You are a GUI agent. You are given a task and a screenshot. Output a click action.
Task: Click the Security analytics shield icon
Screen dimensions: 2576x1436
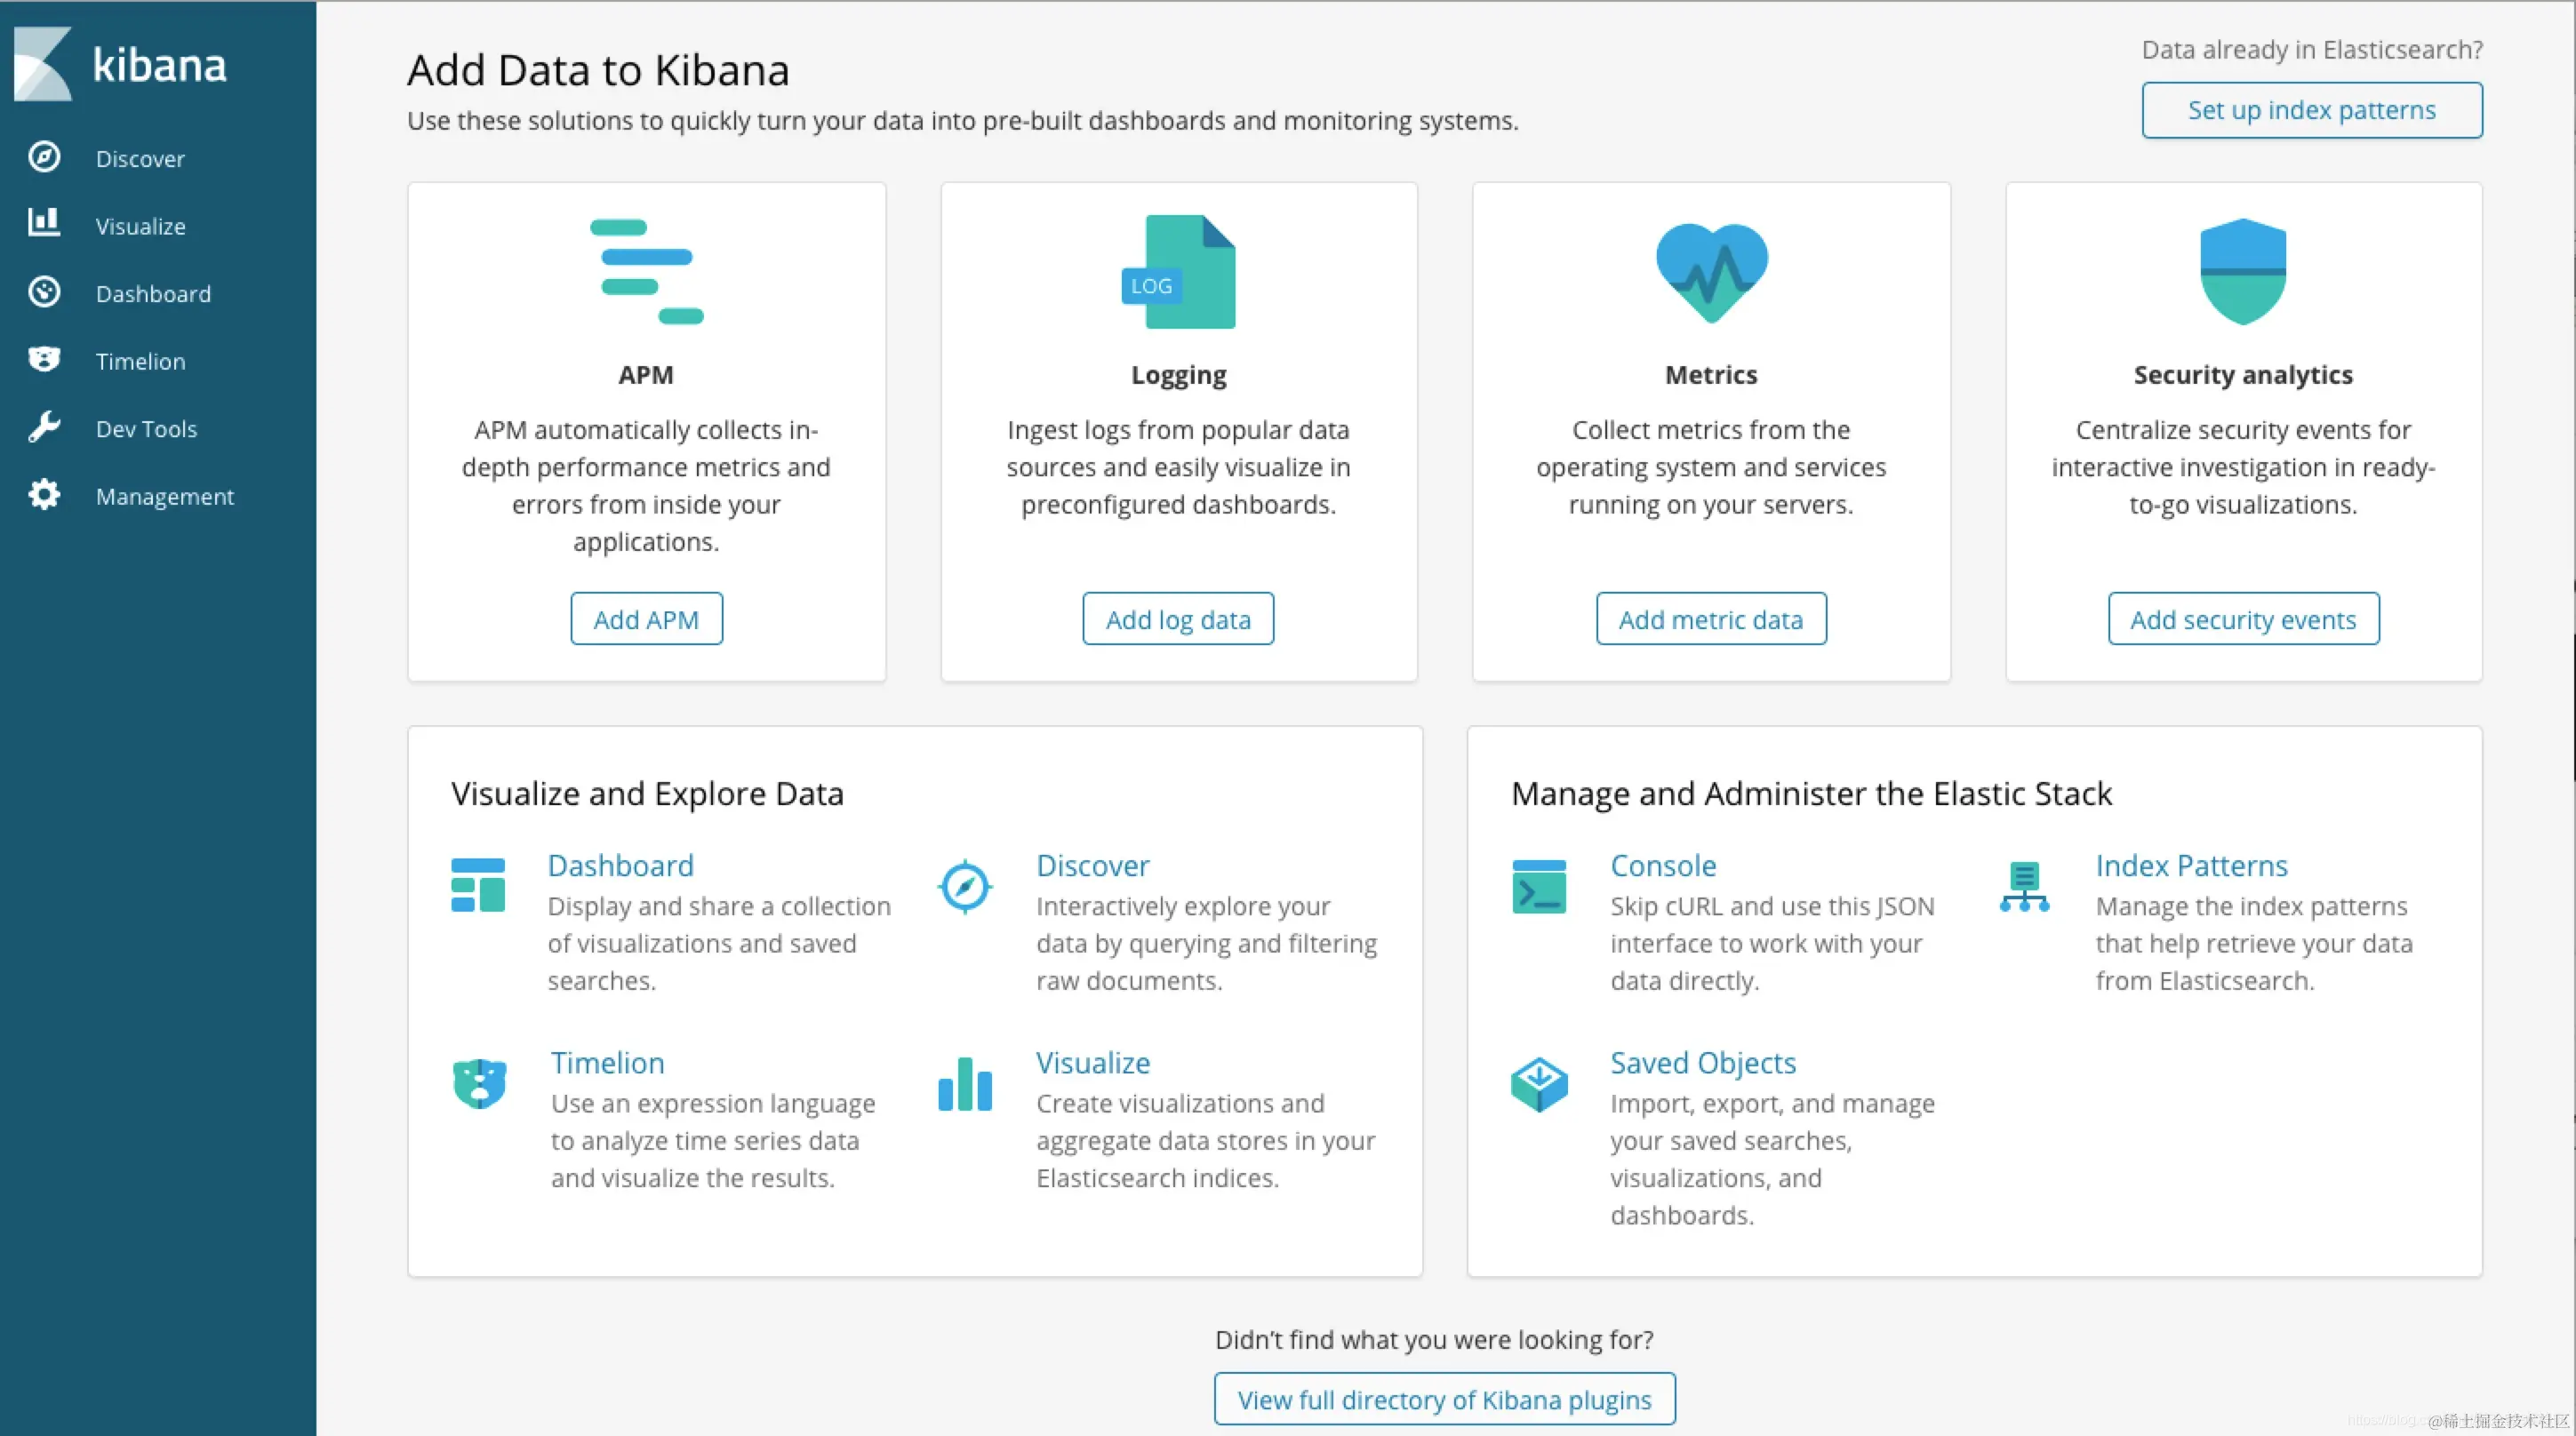click(x=2243, y=272)
